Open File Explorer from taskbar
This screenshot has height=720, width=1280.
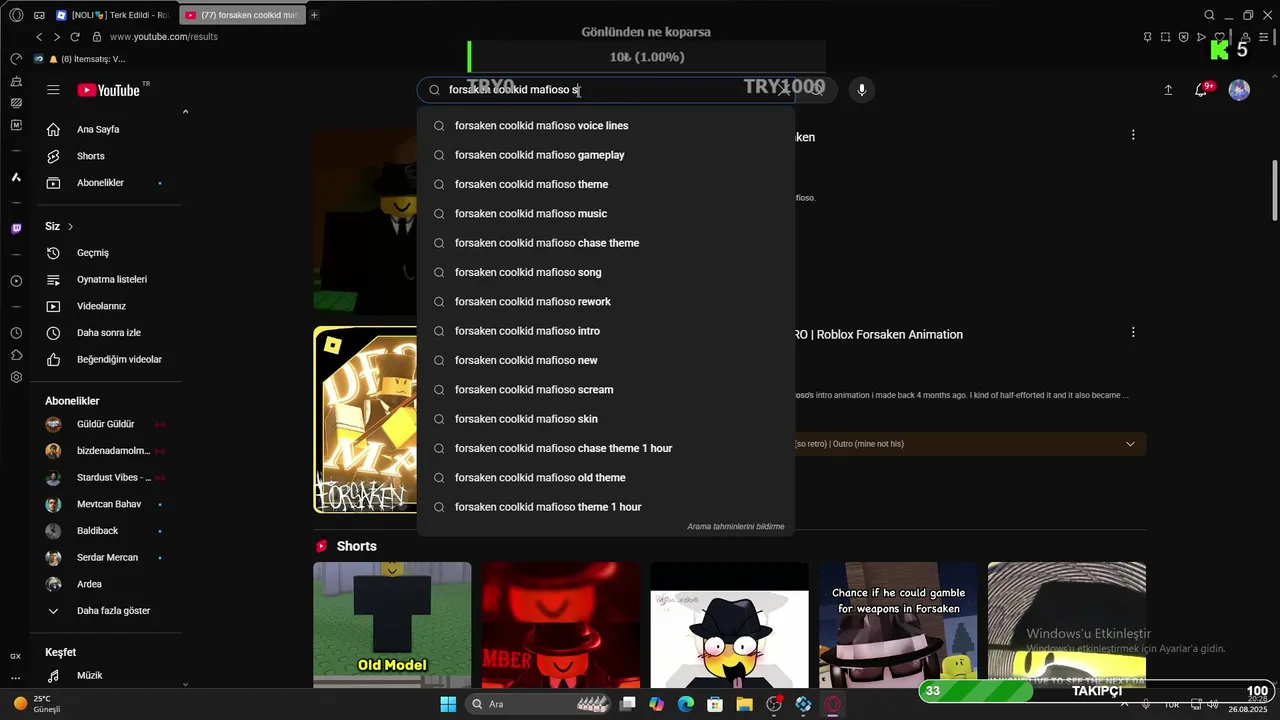(744, 704)
